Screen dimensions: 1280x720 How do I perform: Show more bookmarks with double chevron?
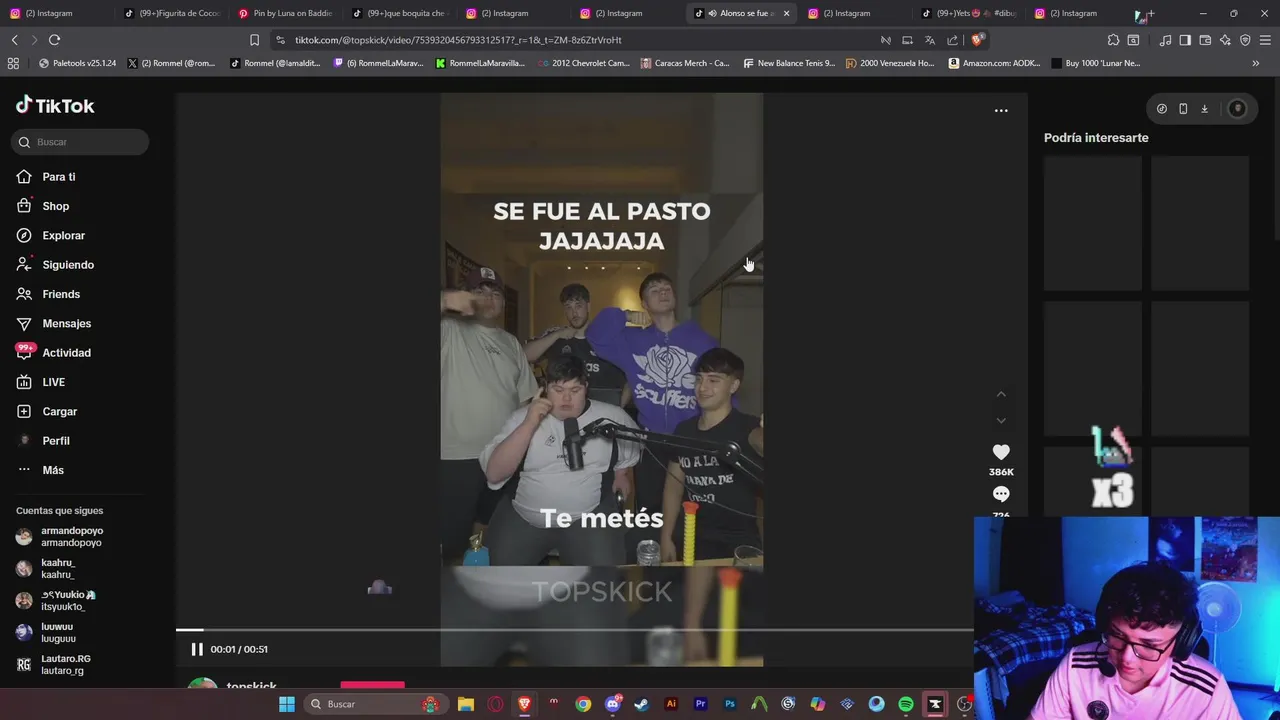1256,63
